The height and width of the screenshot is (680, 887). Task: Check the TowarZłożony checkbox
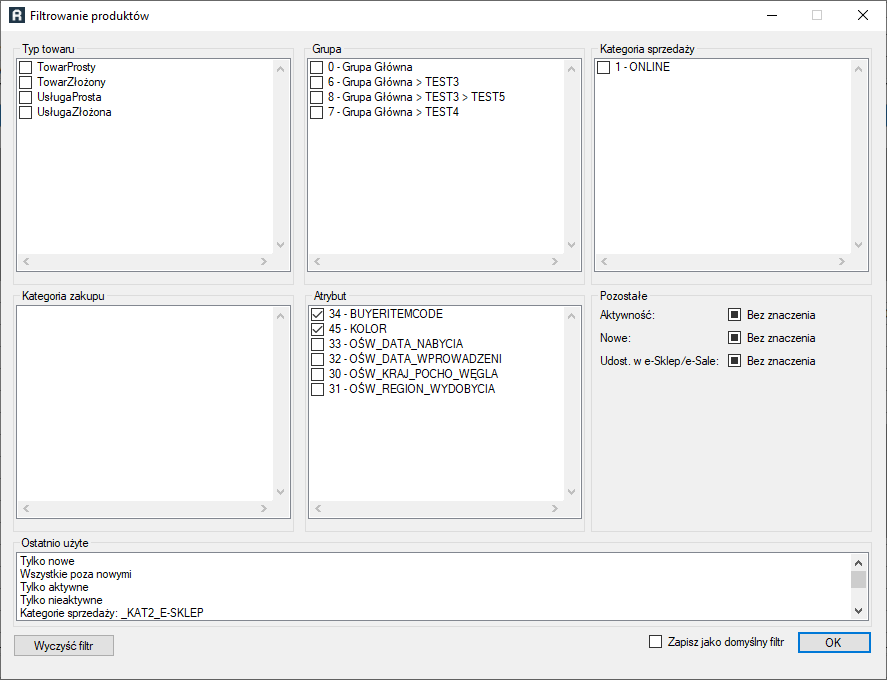coord(25,83)
